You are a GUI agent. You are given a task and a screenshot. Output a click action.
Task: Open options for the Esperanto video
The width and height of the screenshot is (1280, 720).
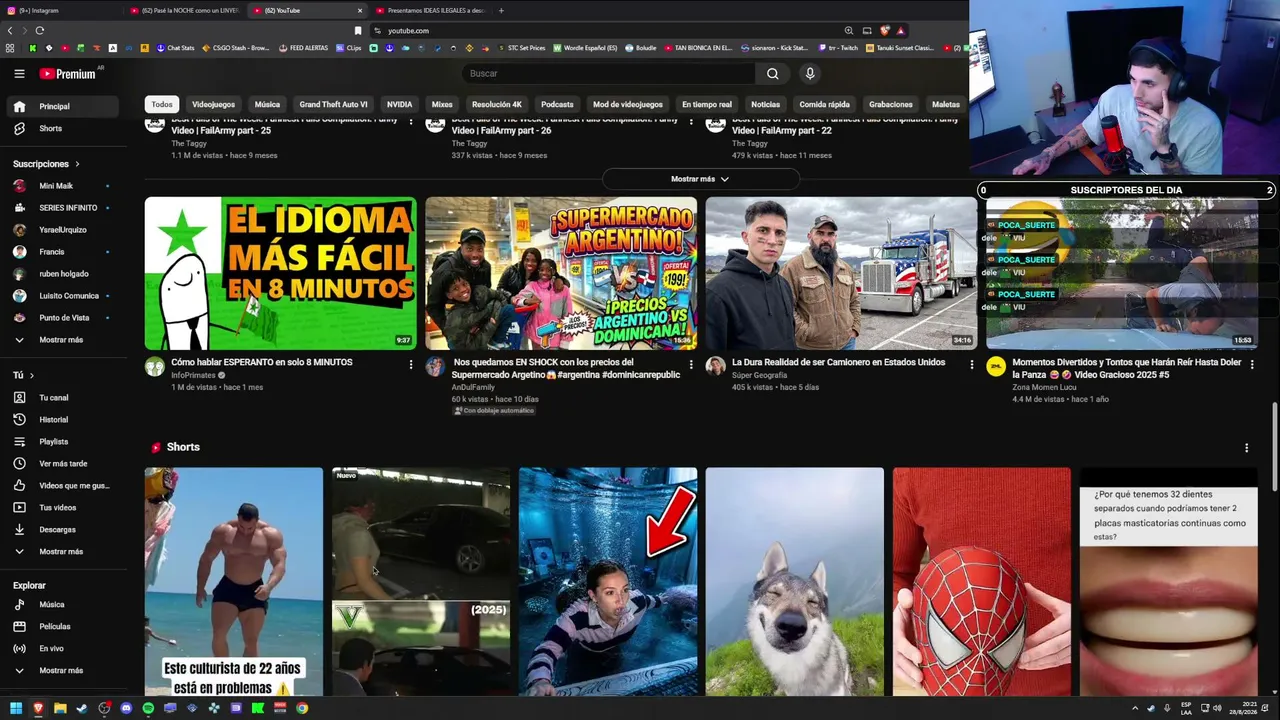pyautogui.click(x=410, y=365)
